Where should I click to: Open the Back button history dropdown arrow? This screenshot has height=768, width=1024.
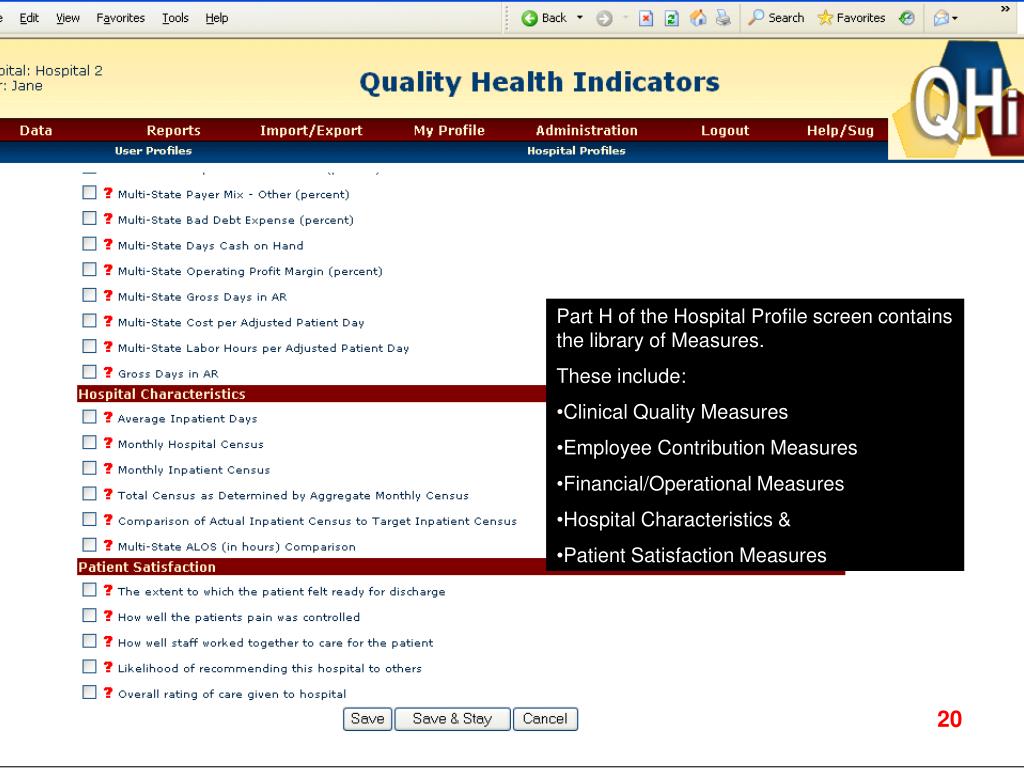click(579, 18)
